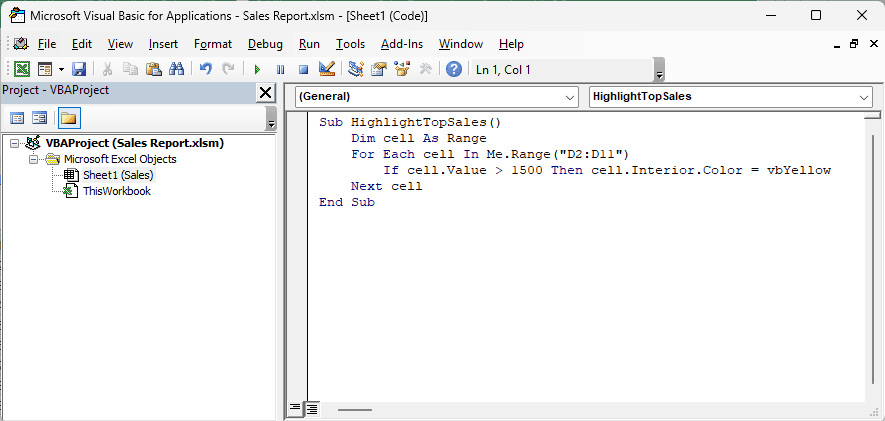This screenshot has width=885, height=421.
Task: Click the Toolbox icon
Action: coord(426,69)
